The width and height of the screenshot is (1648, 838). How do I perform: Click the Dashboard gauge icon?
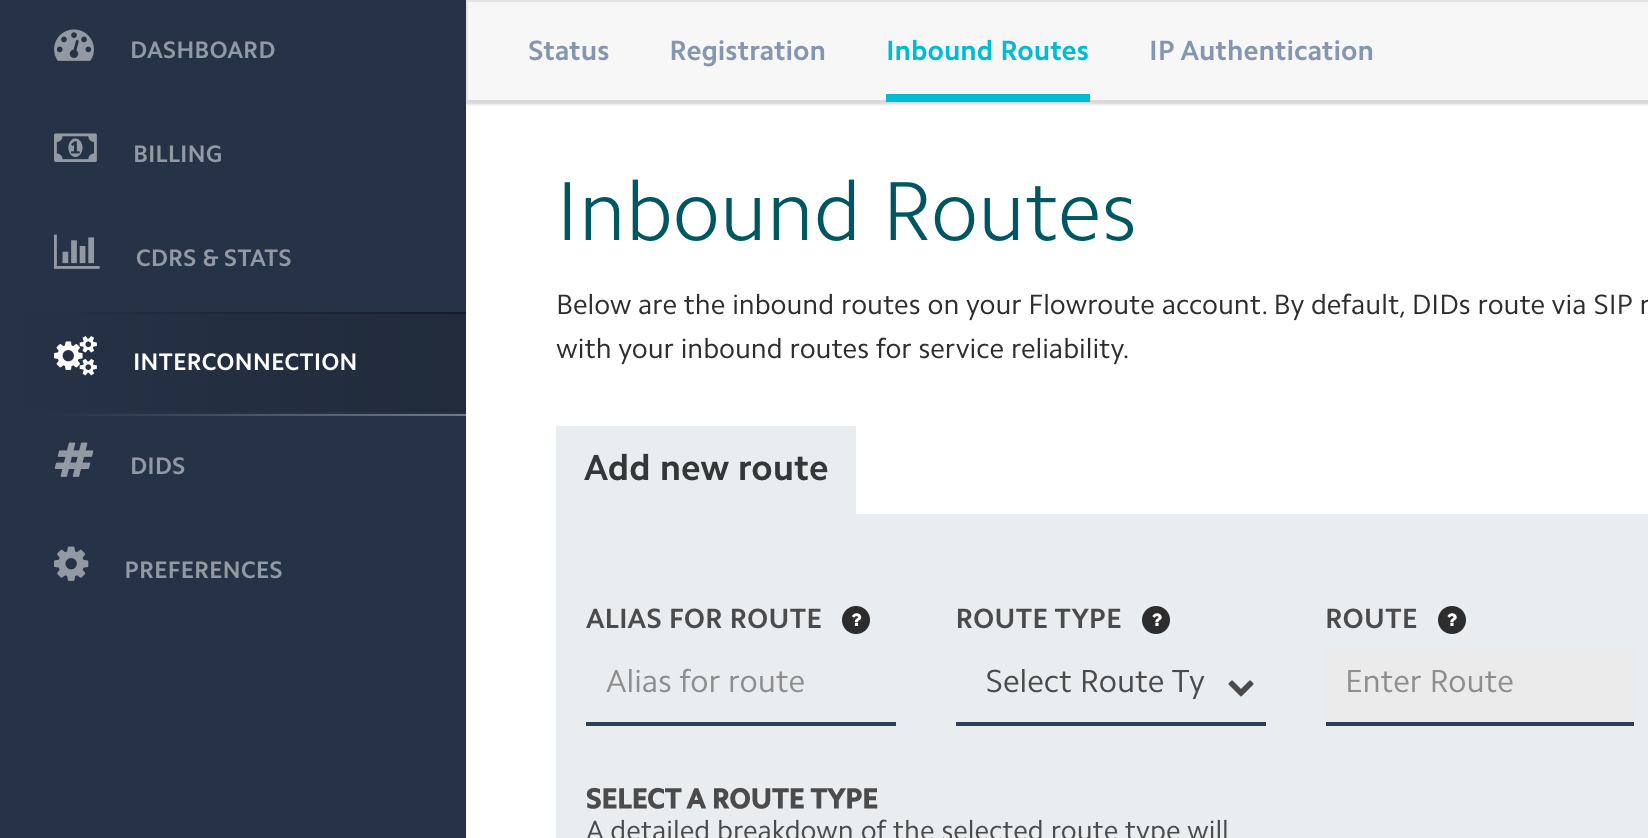coord(74,47)
